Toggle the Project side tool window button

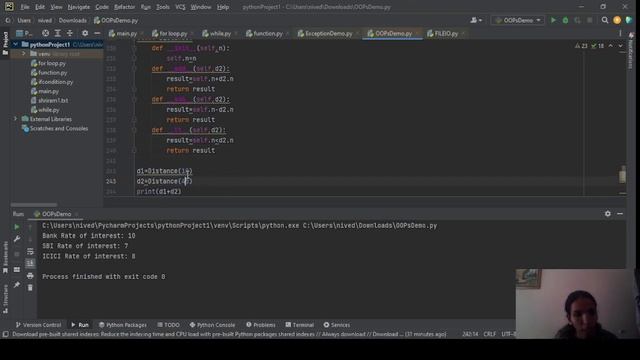coord(5,43)
